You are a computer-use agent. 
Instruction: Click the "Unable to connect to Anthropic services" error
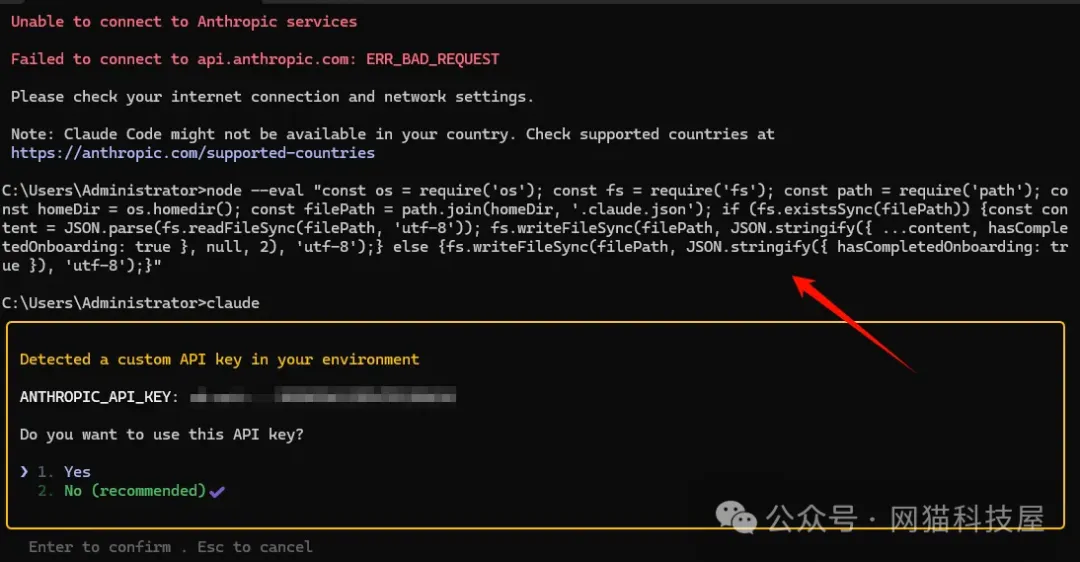coord(184,21)
